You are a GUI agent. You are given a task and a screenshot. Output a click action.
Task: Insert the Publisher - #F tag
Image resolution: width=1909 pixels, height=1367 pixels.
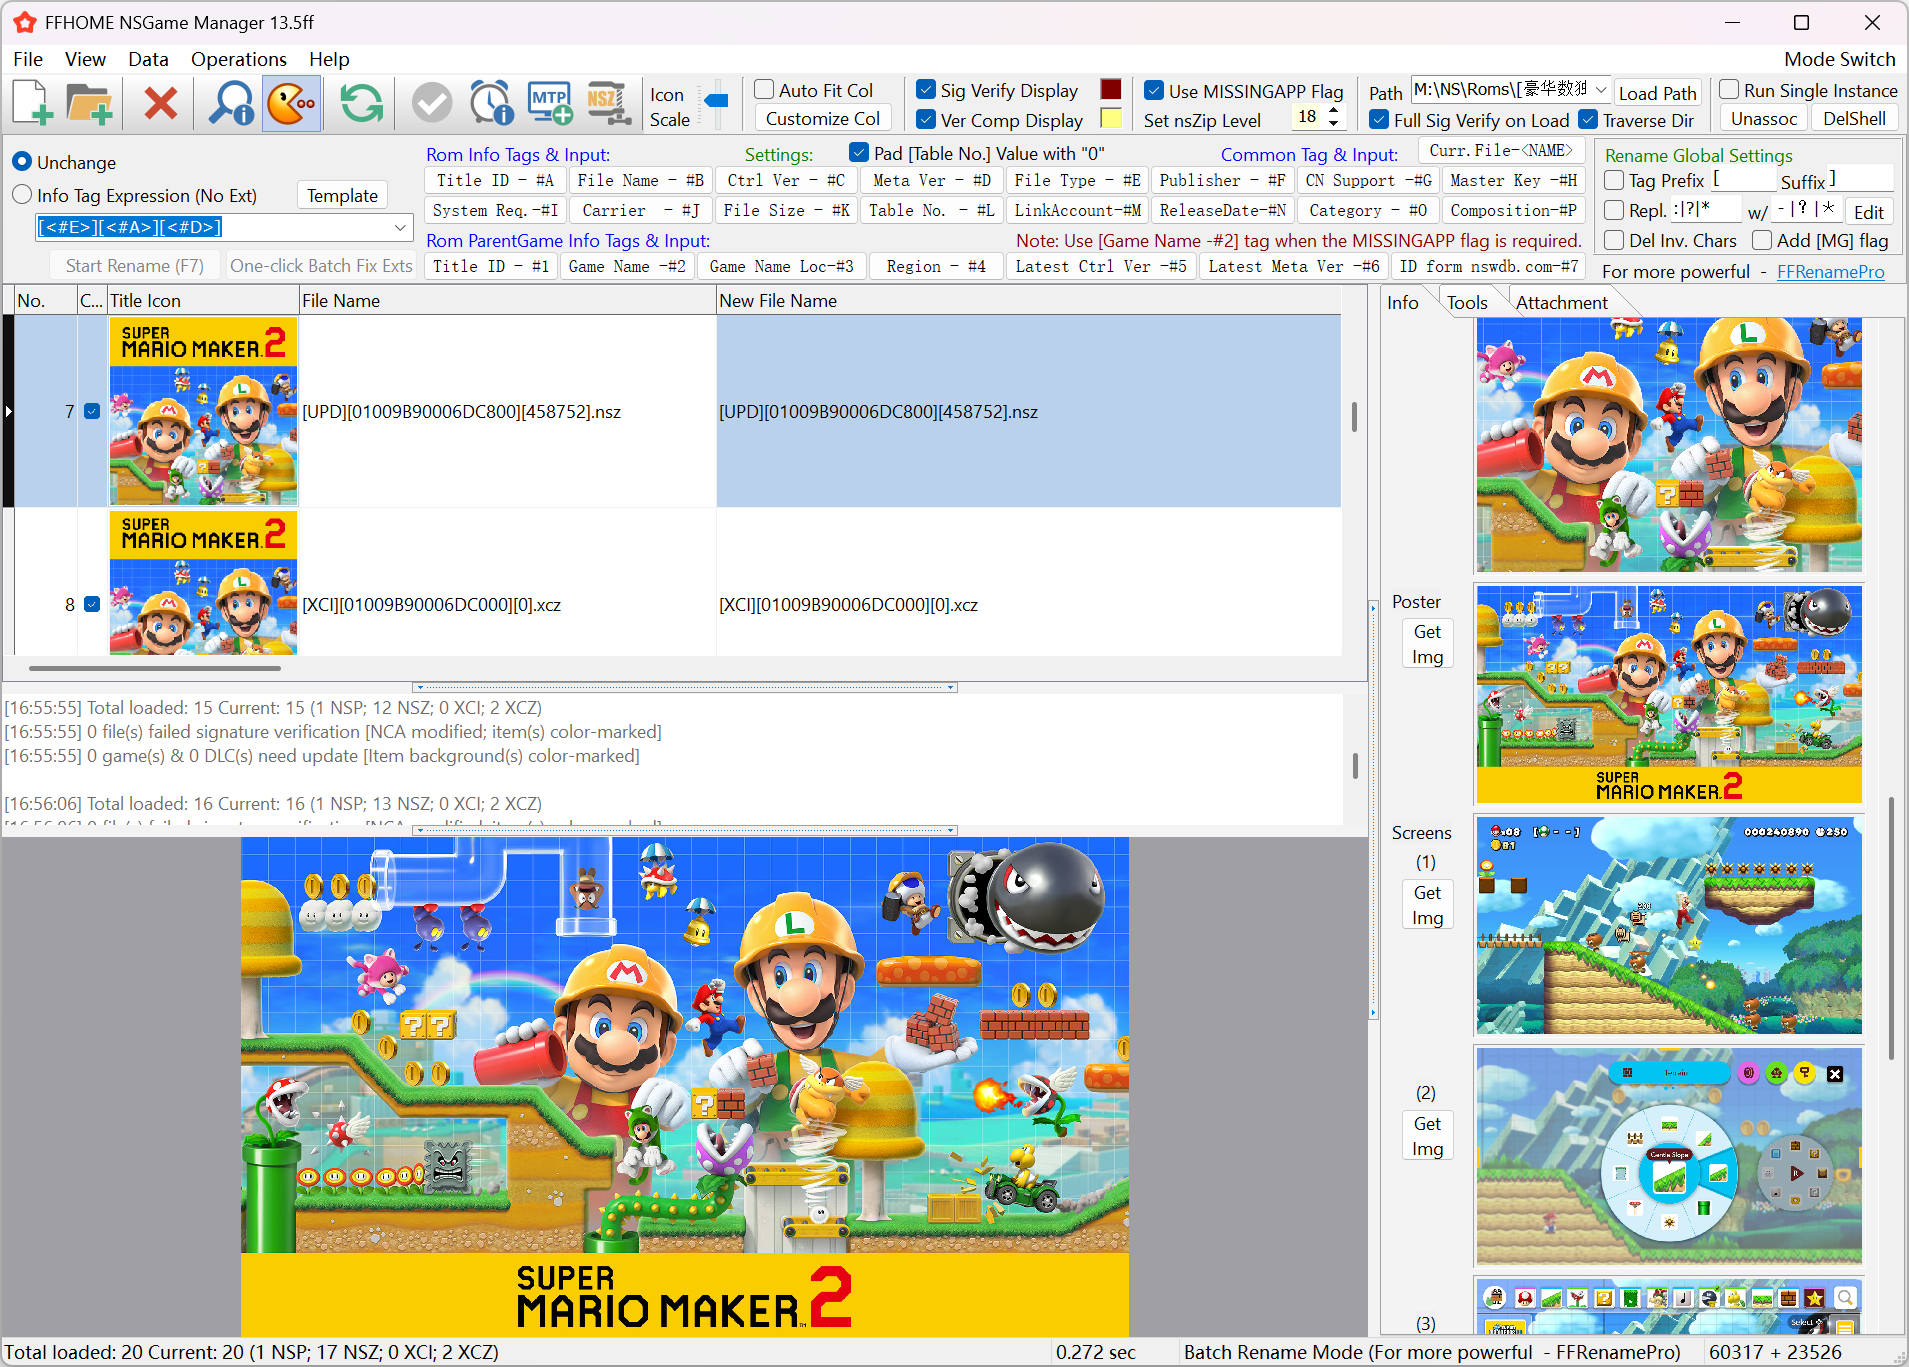1221,180
